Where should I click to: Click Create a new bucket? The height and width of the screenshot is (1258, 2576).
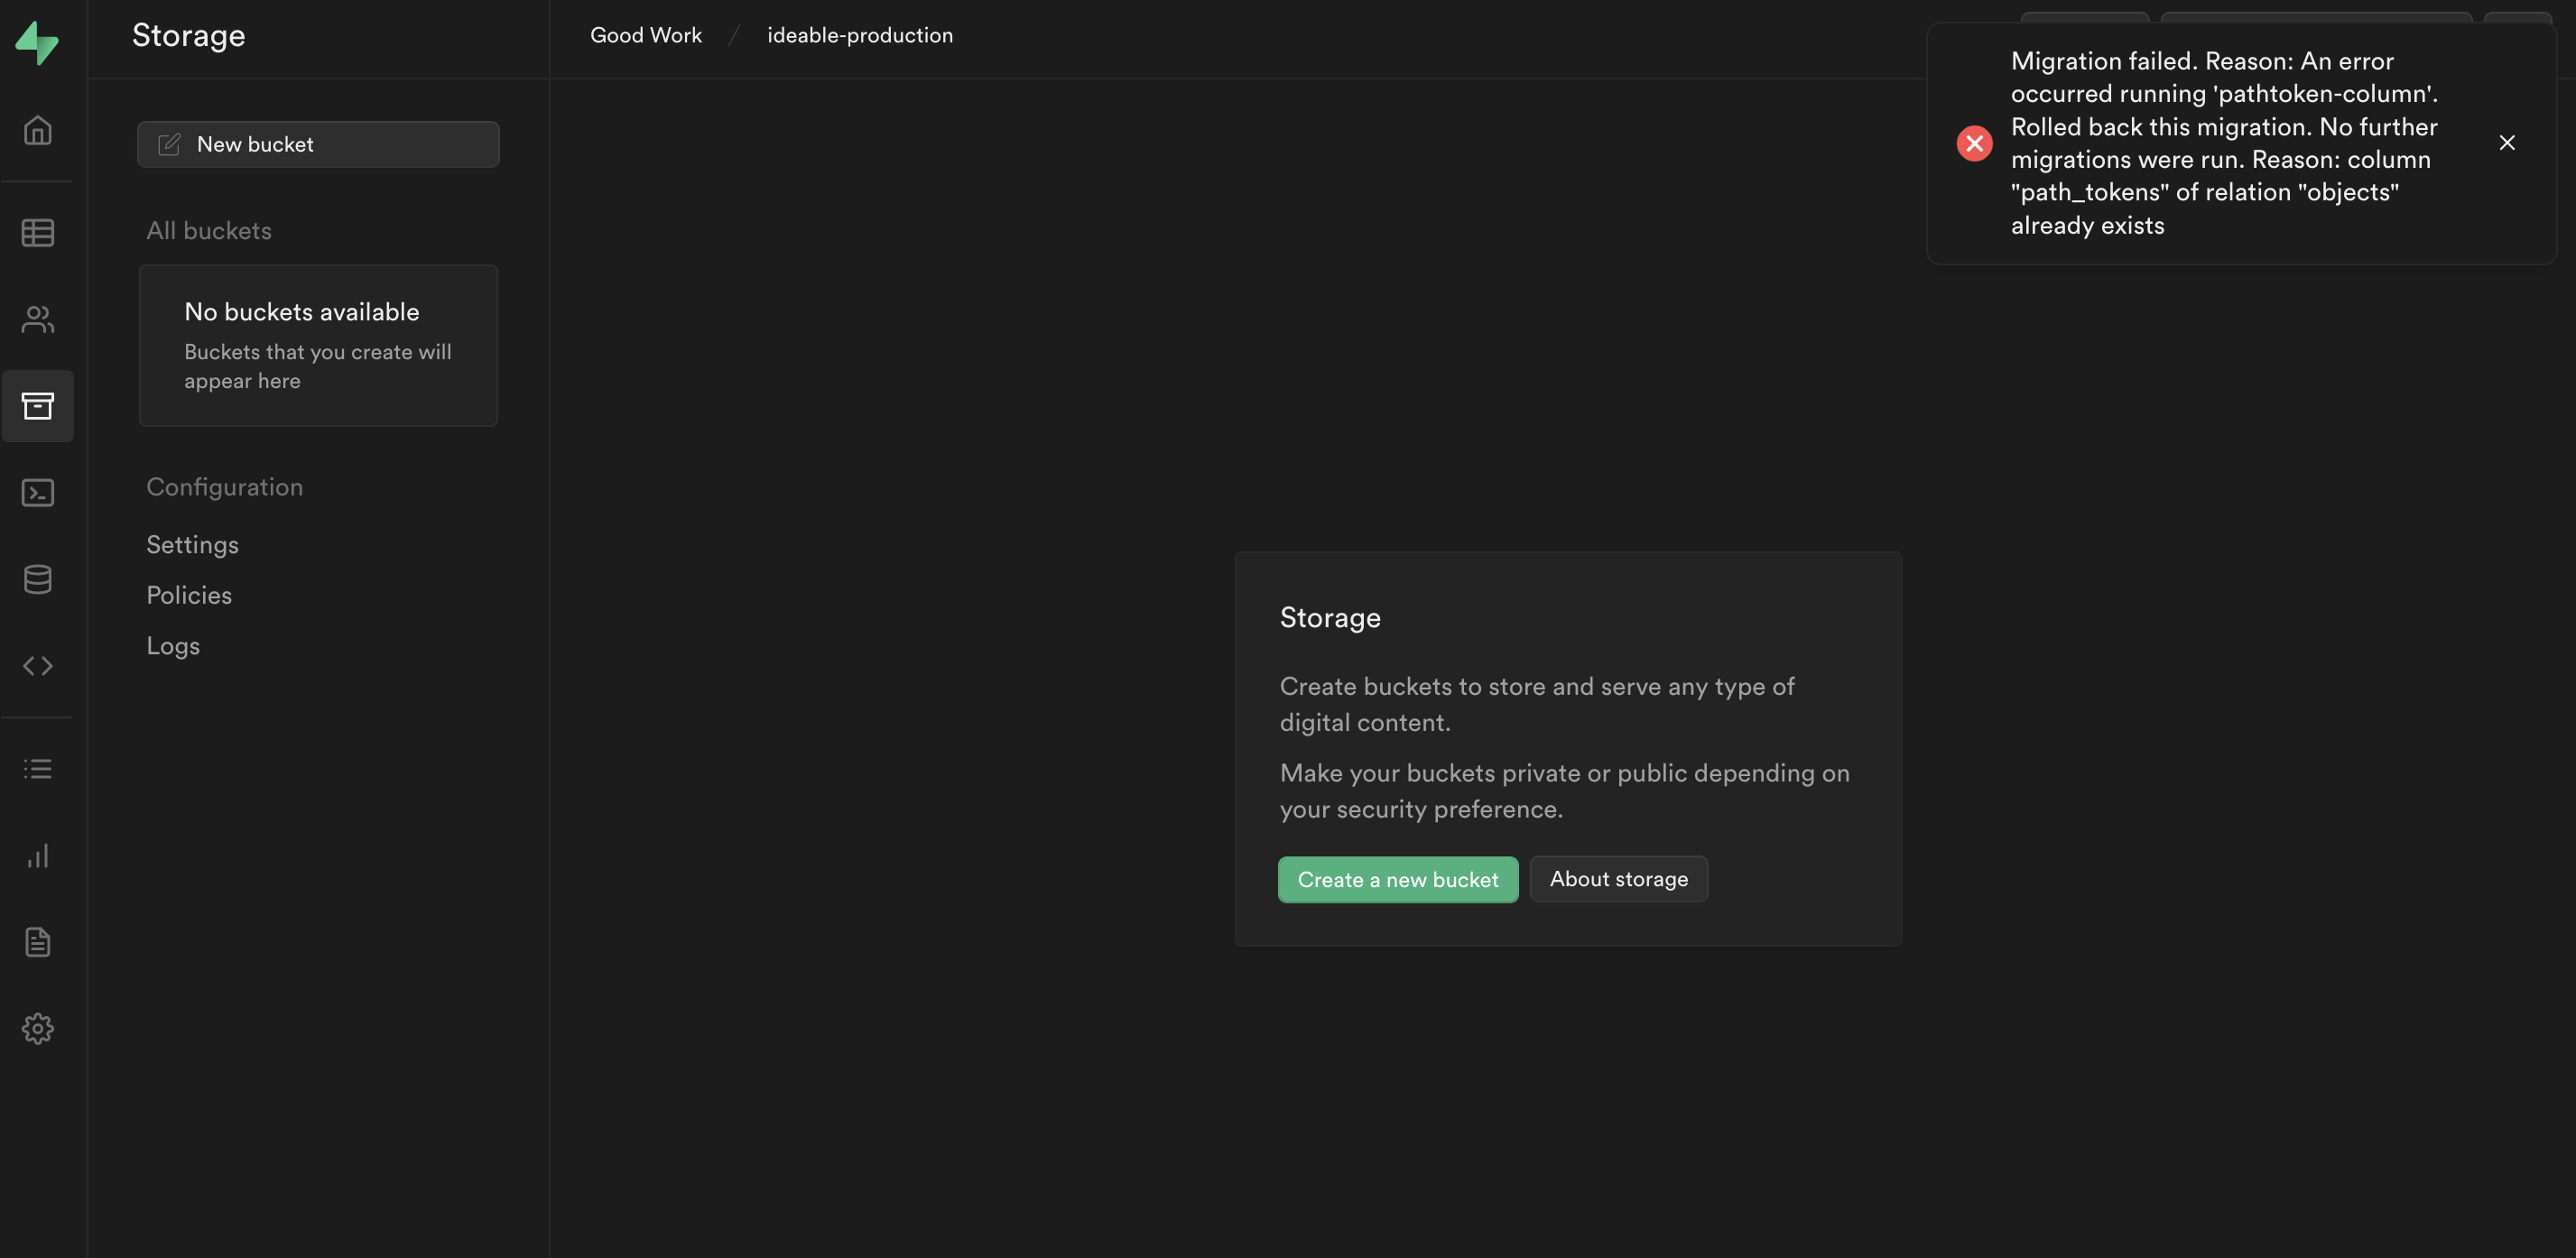pyautogui.click(x=1397, y=879)
